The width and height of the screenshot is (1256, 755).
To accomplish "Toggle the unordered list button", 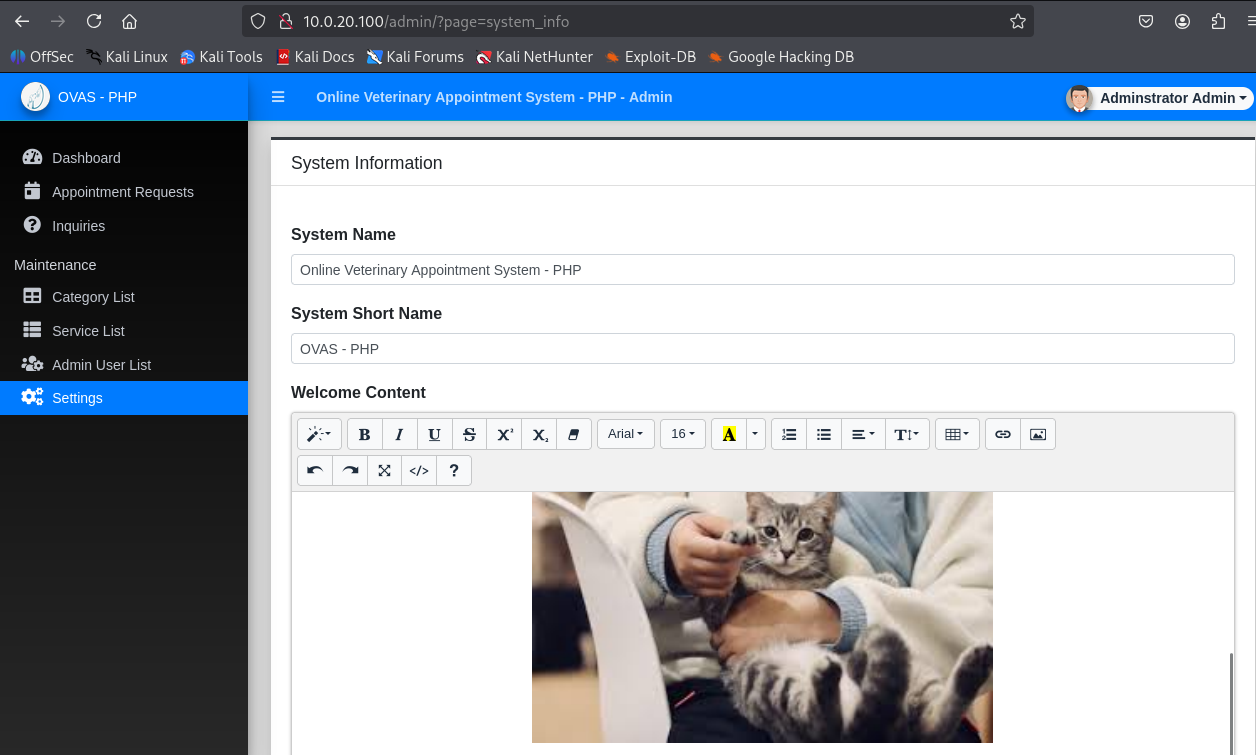I will point(823,434).
